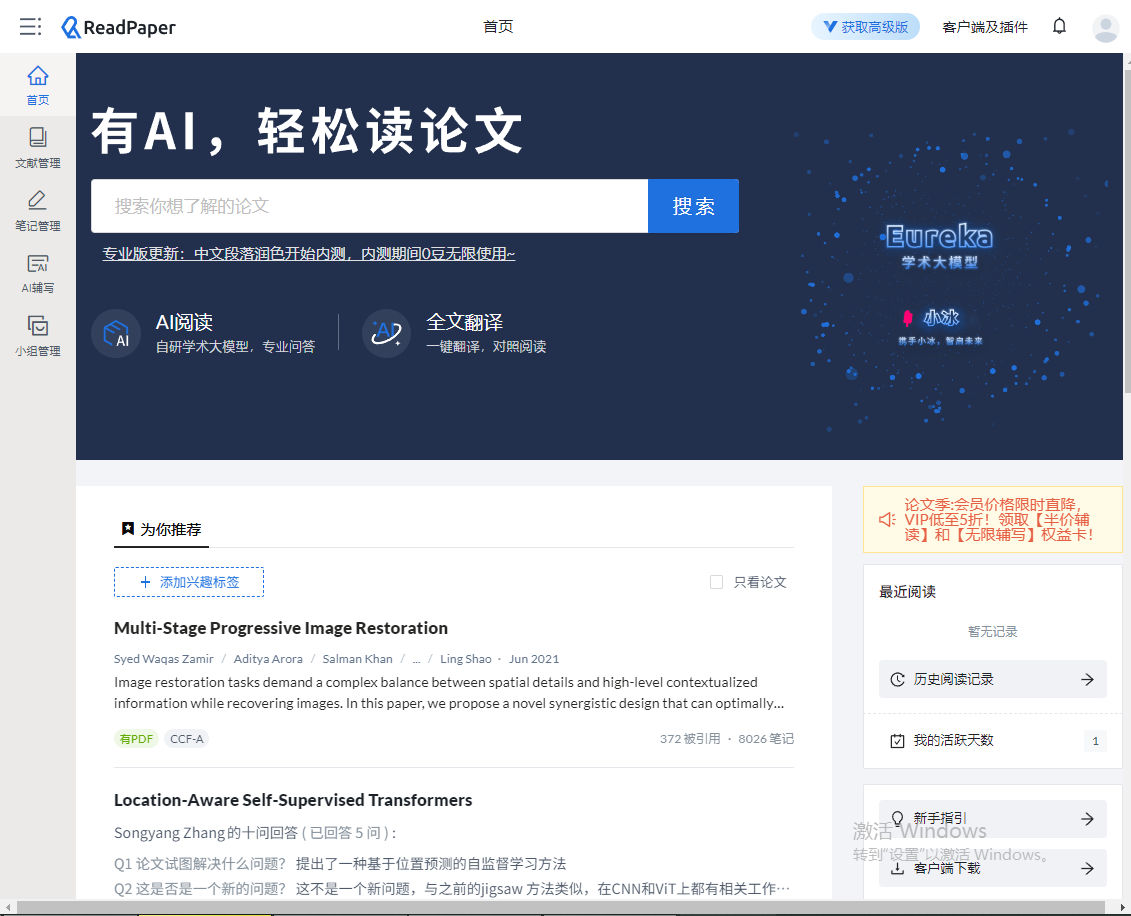Click the horizontal scrollbar thumb
1131x916 pixels.
(x=560, y=907)
